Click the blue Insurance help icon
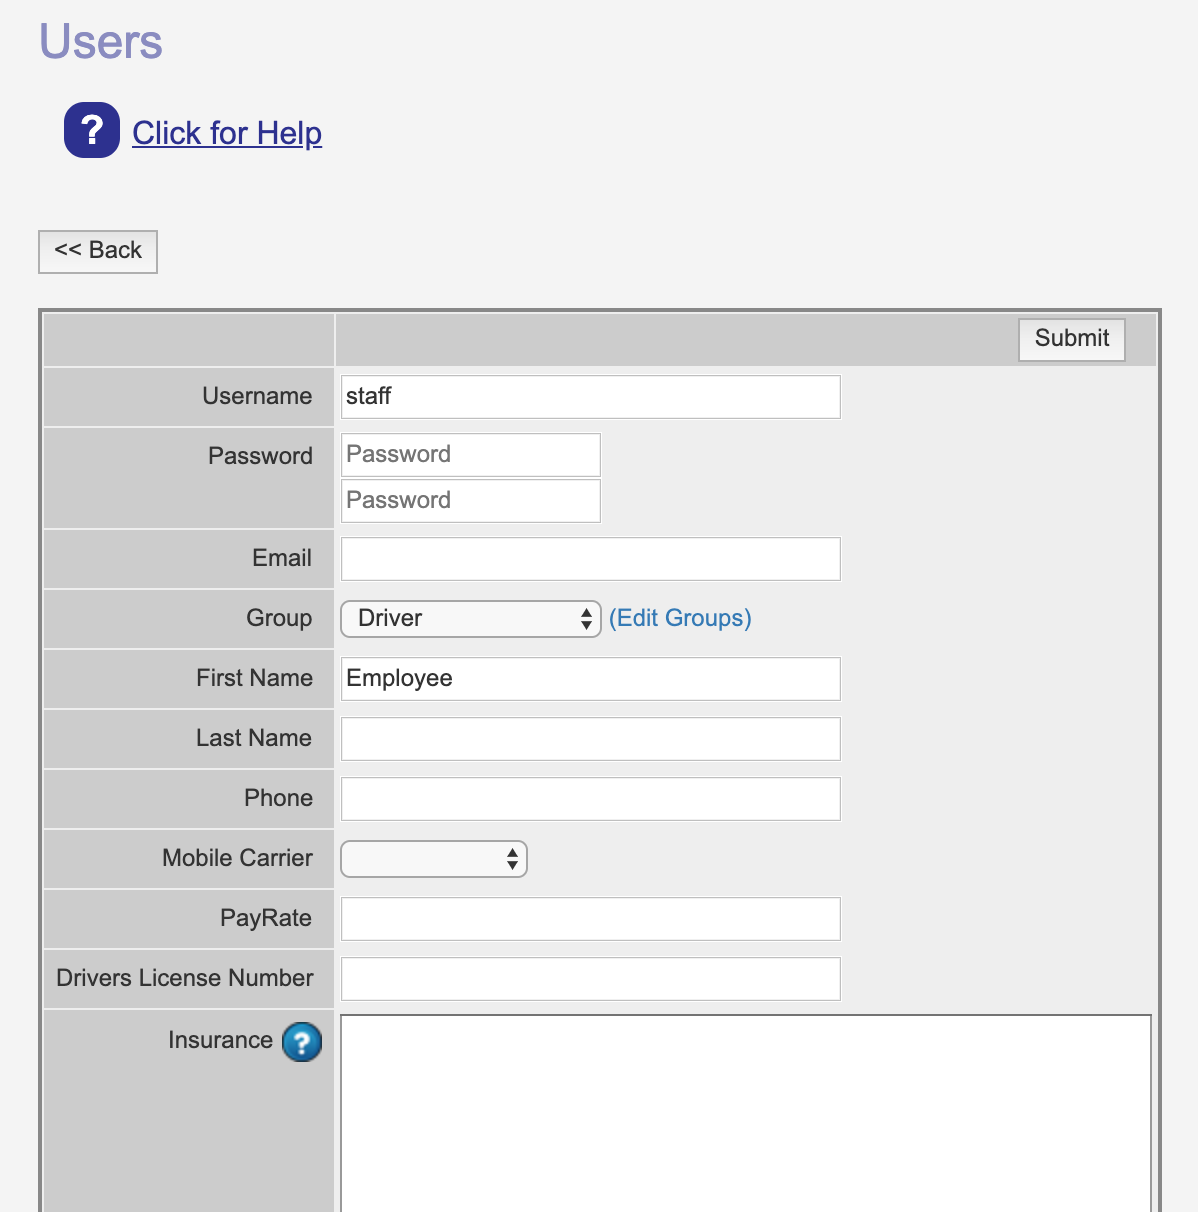 point(302,1042)
